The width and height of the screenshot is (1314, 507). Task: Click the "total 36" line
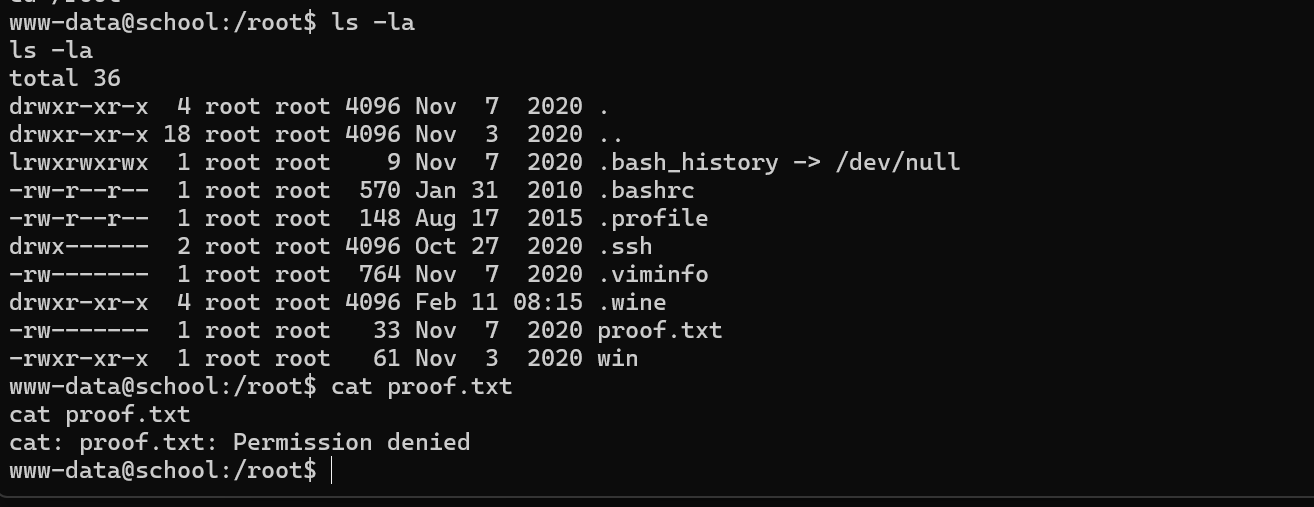(x=65, y=78)
